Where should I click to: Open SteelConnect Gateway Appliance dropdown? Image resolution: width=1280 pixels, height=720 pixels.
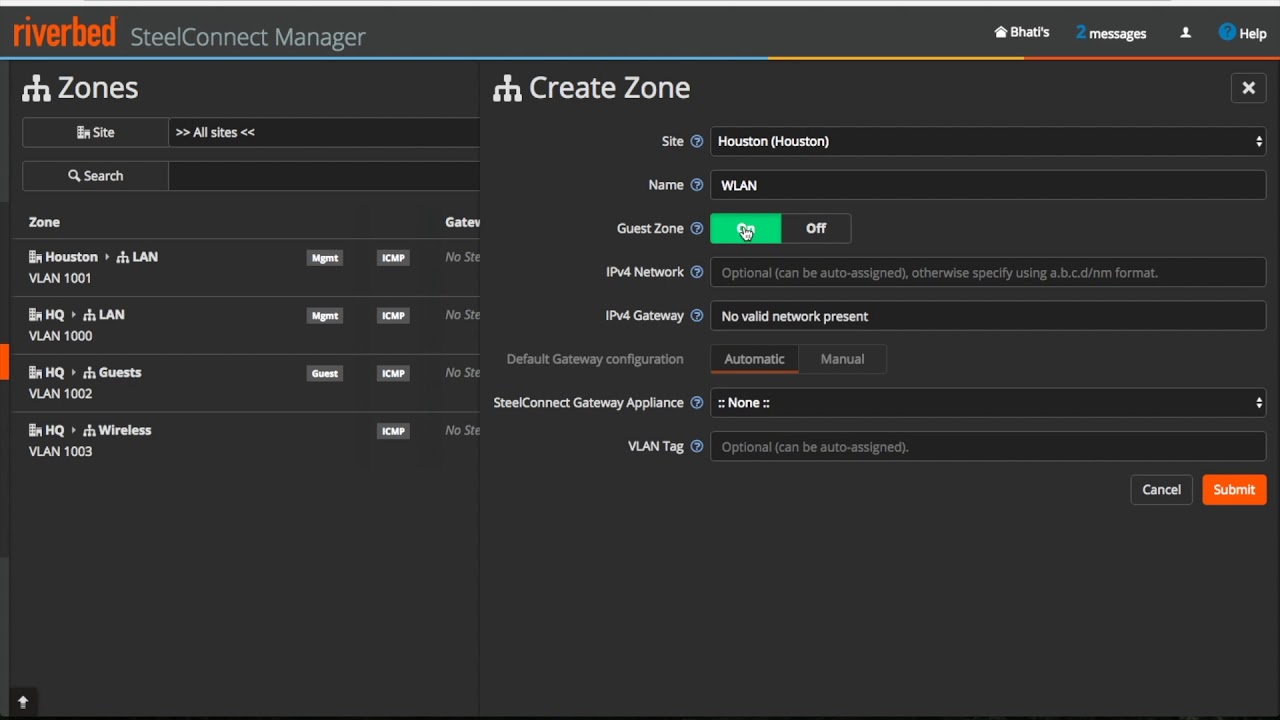(x=988, y=403)
